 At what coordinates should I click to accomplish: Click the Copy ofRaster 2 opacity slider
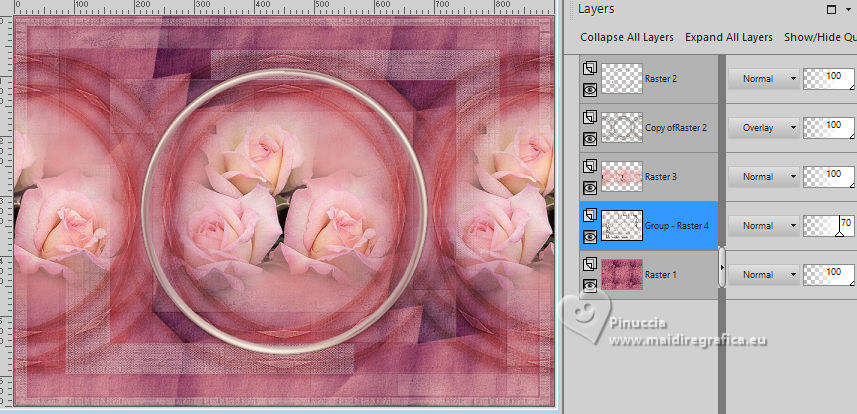(x=828, y=127)
